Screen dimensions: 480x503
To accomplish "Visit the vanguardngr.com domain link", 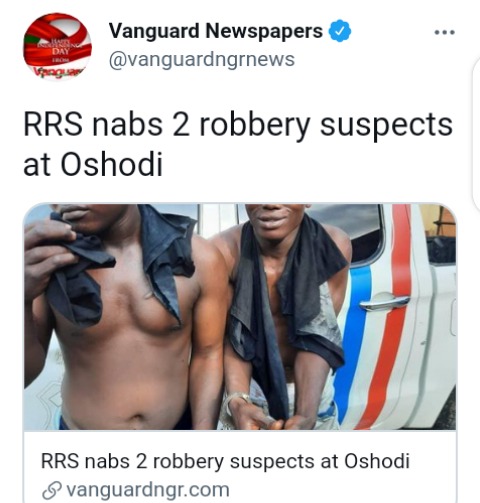I will (148, 490).
